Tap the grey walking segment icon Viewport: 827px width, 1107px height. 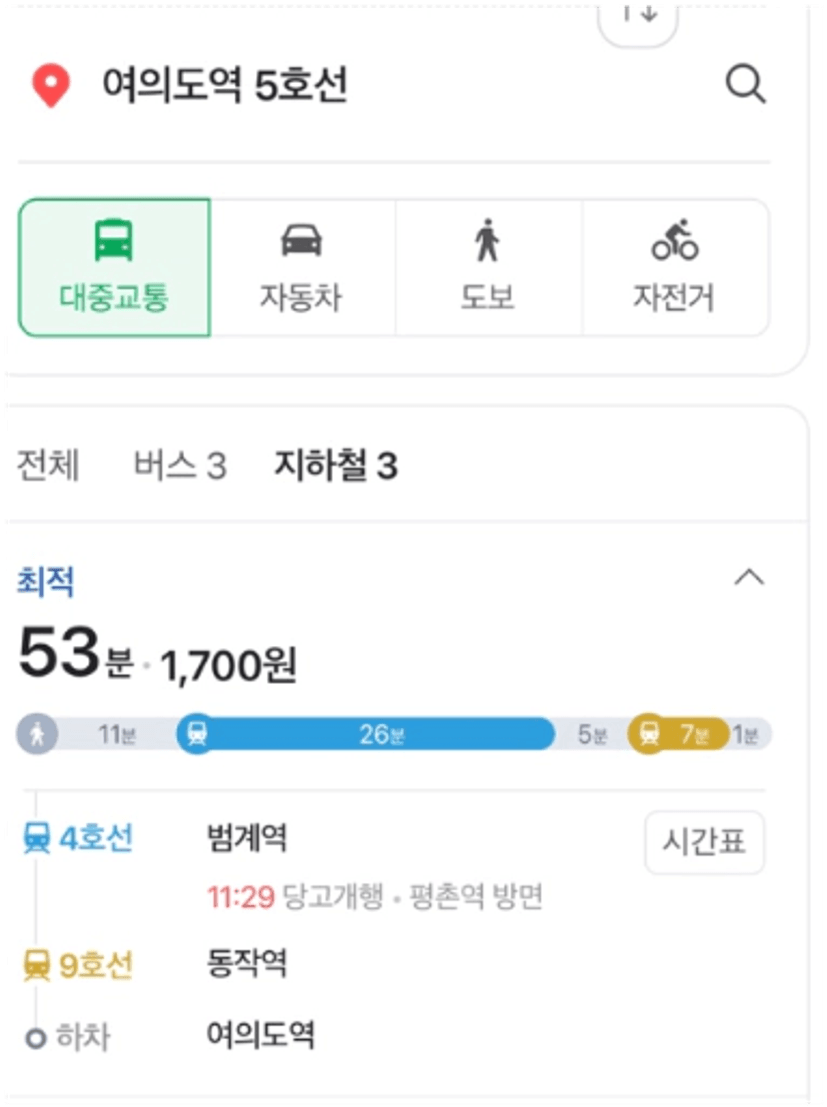tap(37, 734)
